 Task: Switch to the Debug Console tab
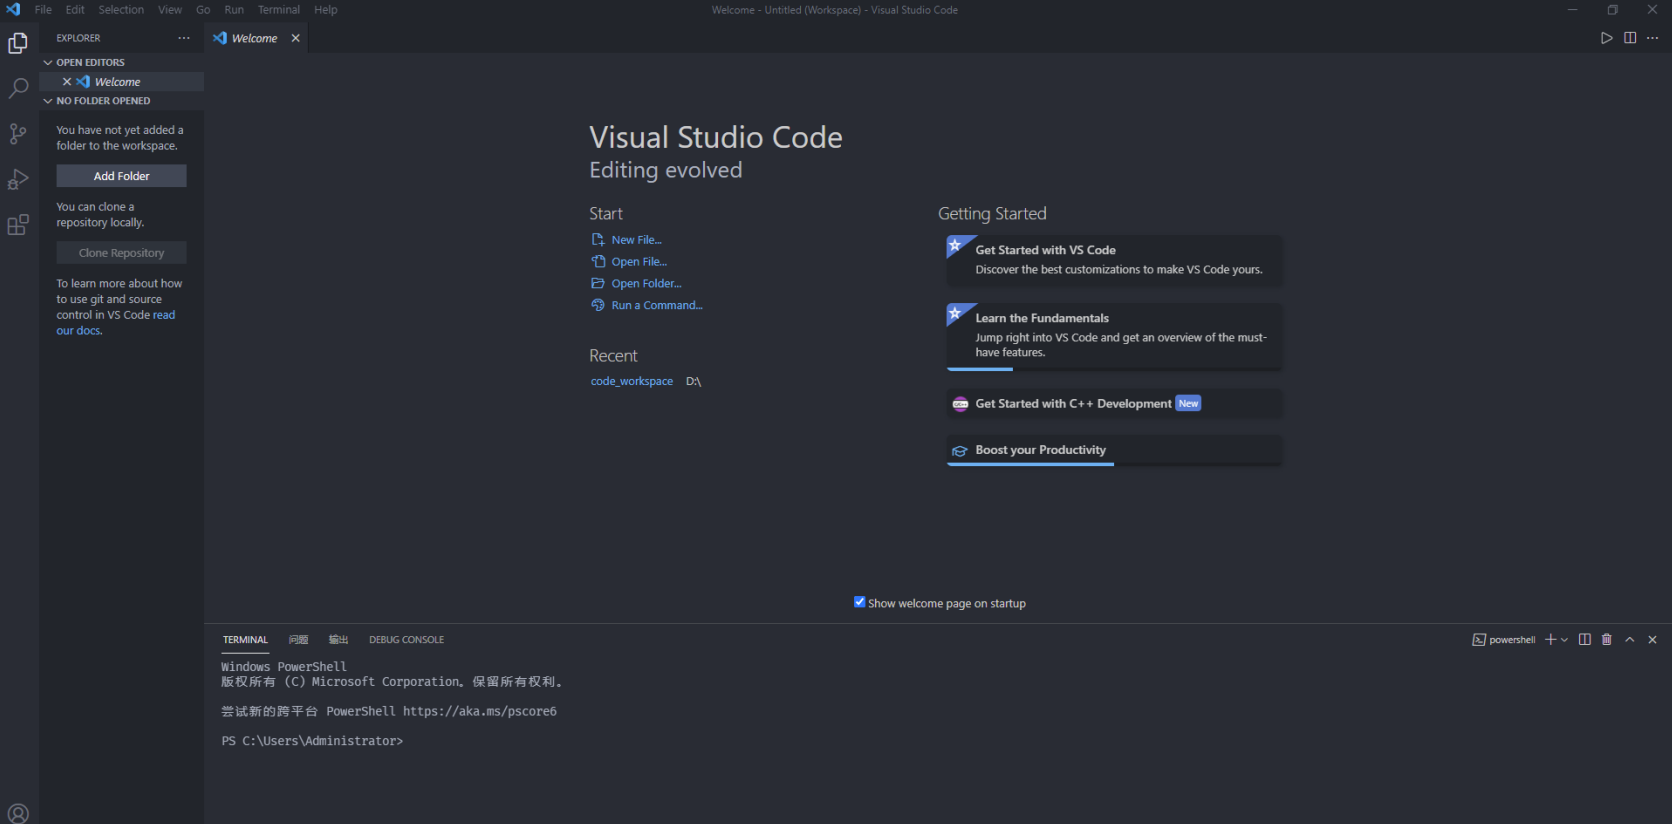click(406, 640)
